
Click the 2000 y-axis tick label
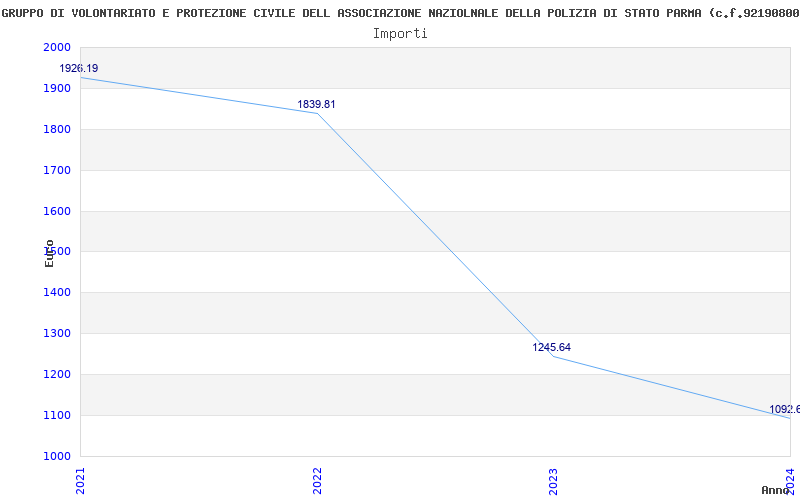[x=56, y=48]
